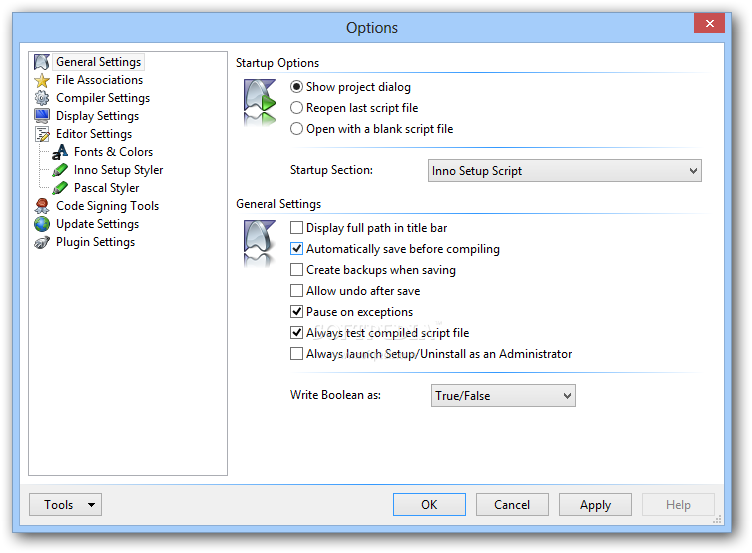This screenshot has width=752, height=553.
Task: Click the Code Signing Tools seal icon
Action: coord(42,206)
